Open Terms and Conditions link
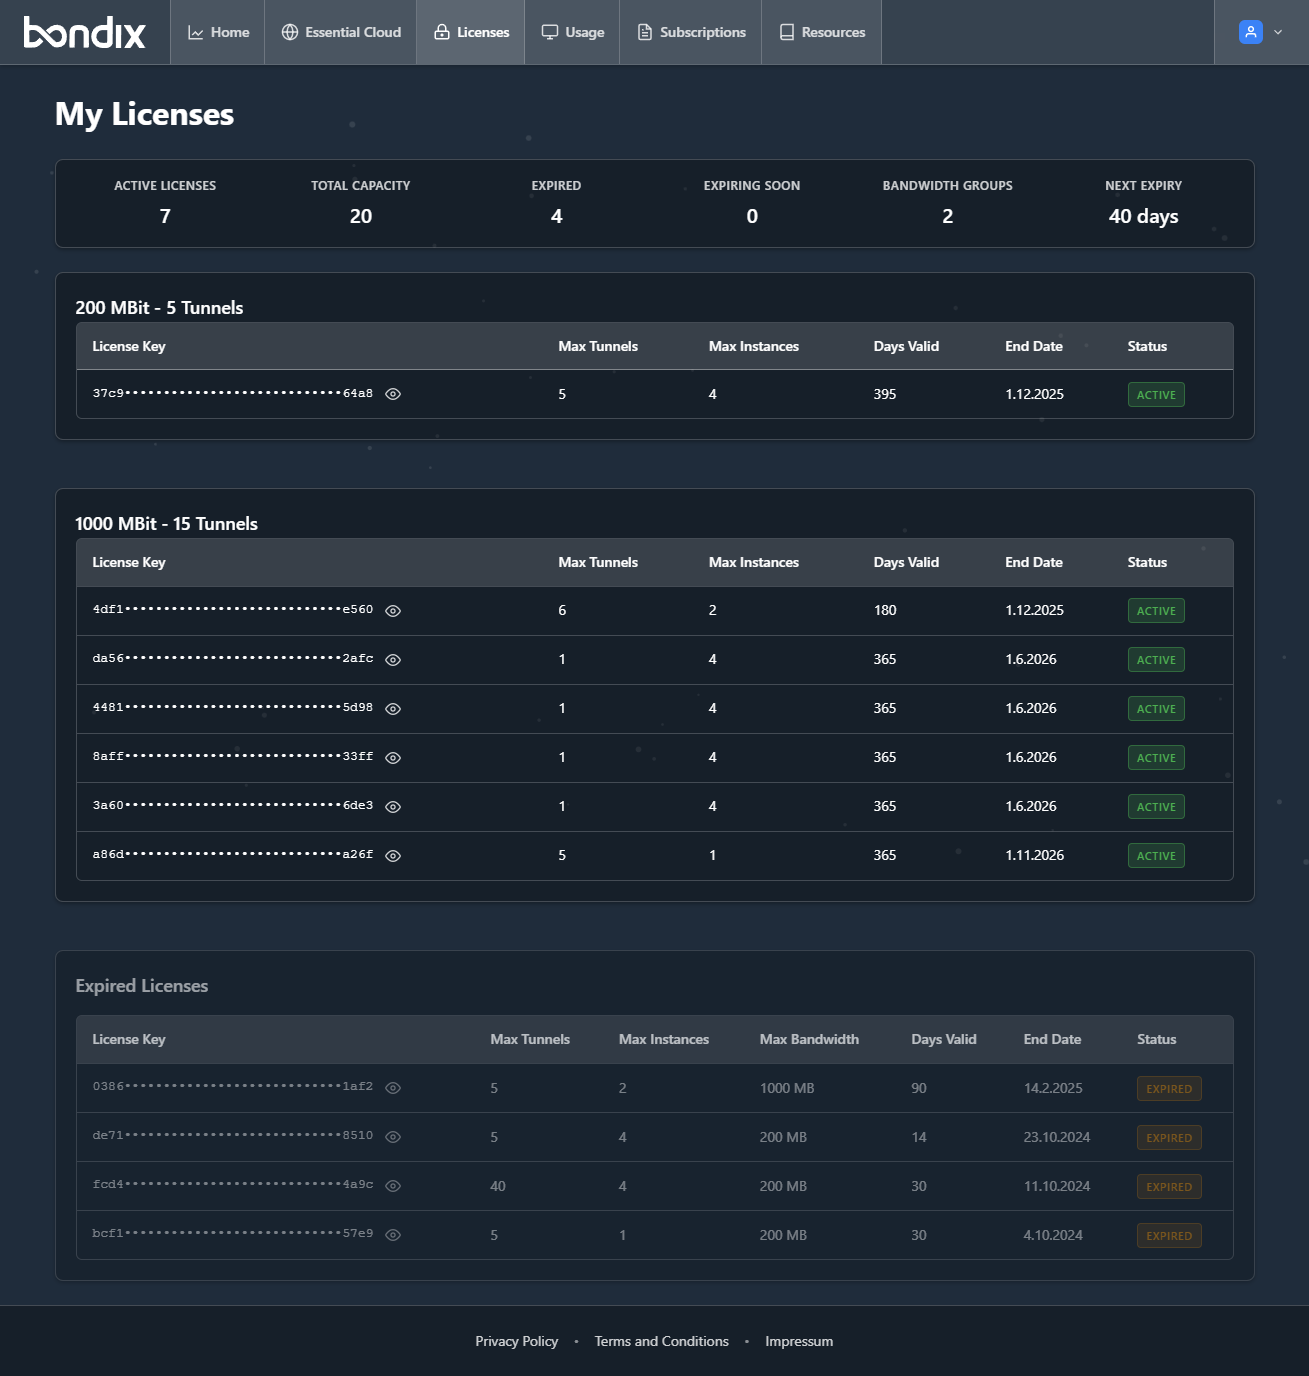Screen dimensions: 1309x1376 tap(661, 1341)
